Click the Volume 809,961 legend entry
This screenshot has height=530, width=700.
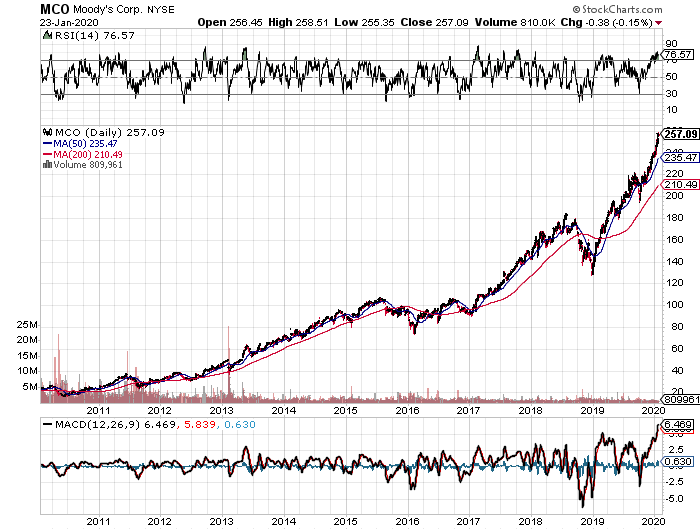88,164
